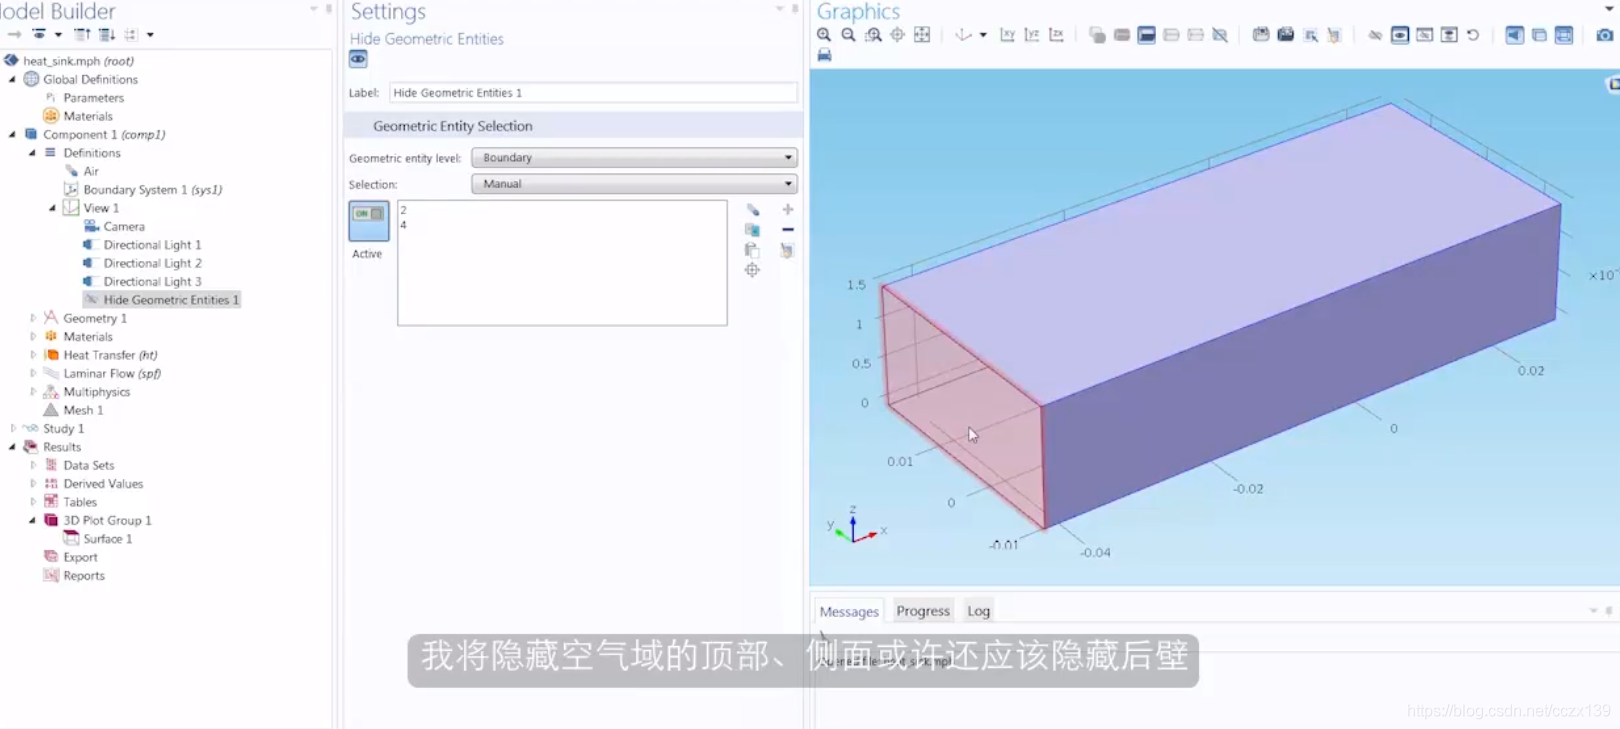
Task: Select the Parameters node
Action: pyautogui.click(x=93, y=98)
